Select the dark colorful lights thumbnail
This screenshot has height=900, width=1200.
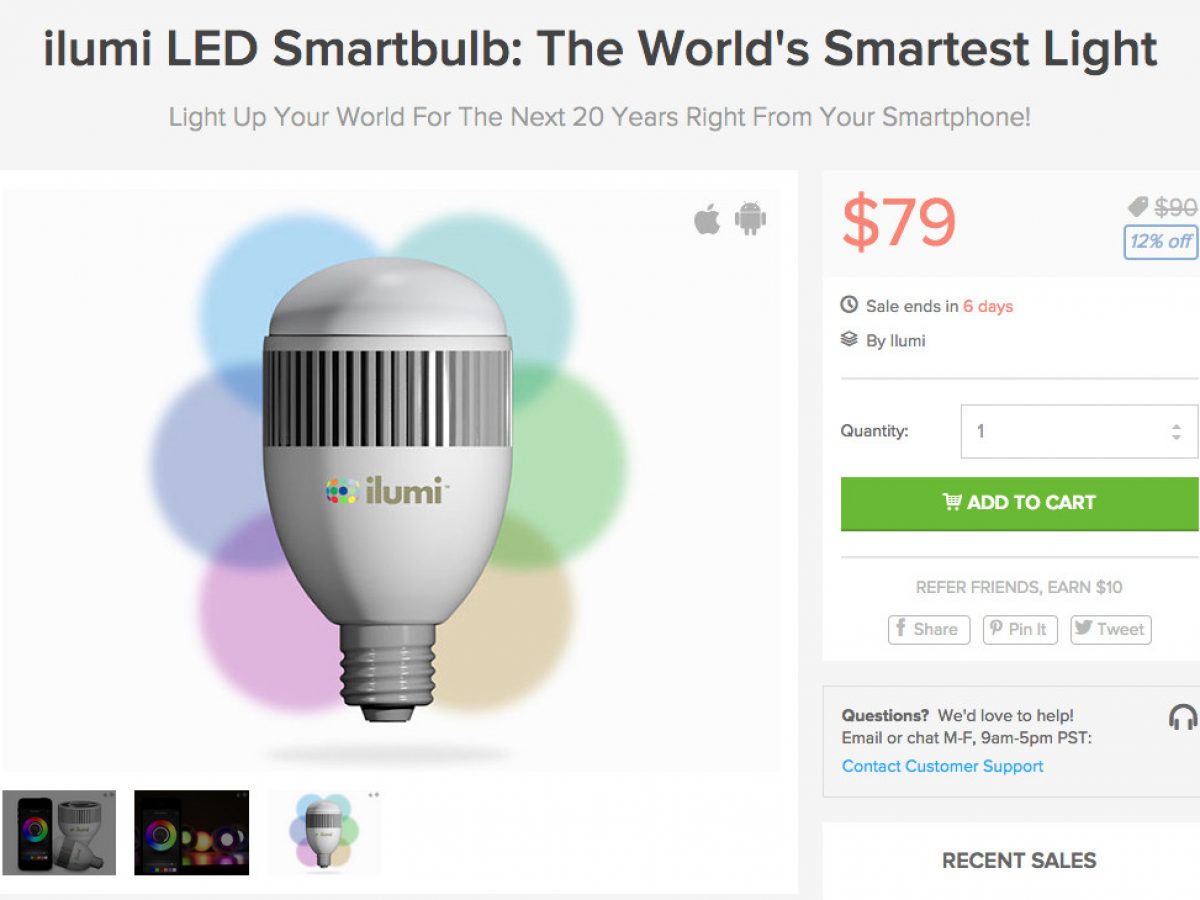[191, 832]
